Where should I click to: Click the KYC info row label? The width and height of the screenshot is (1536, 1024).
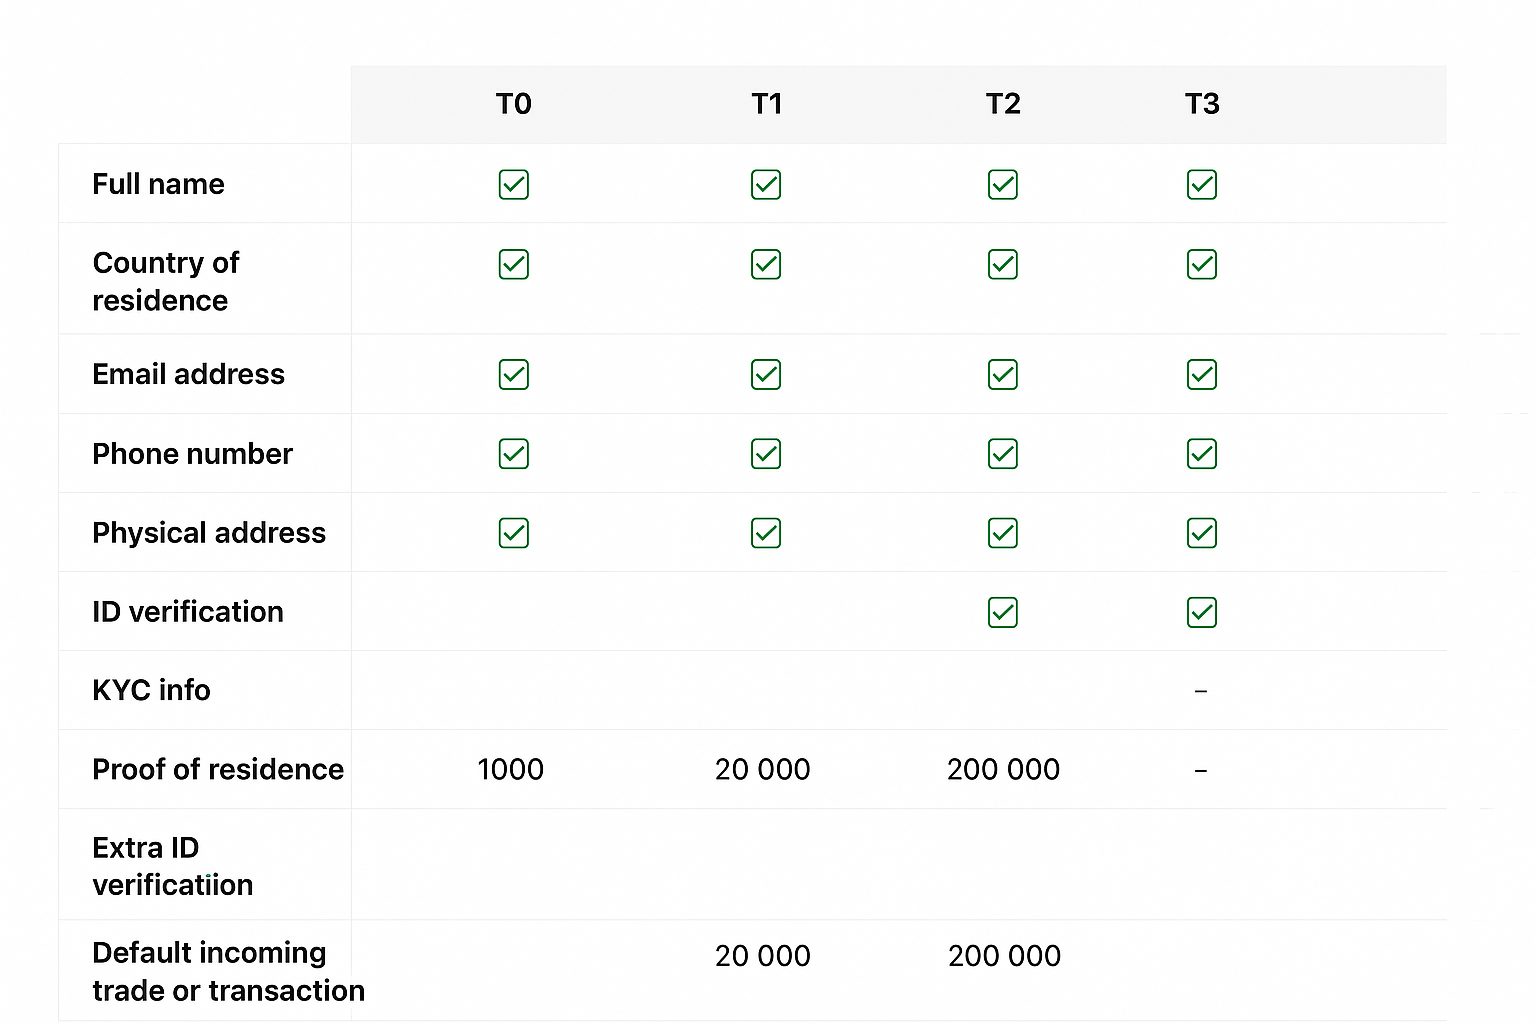[151, 690]
